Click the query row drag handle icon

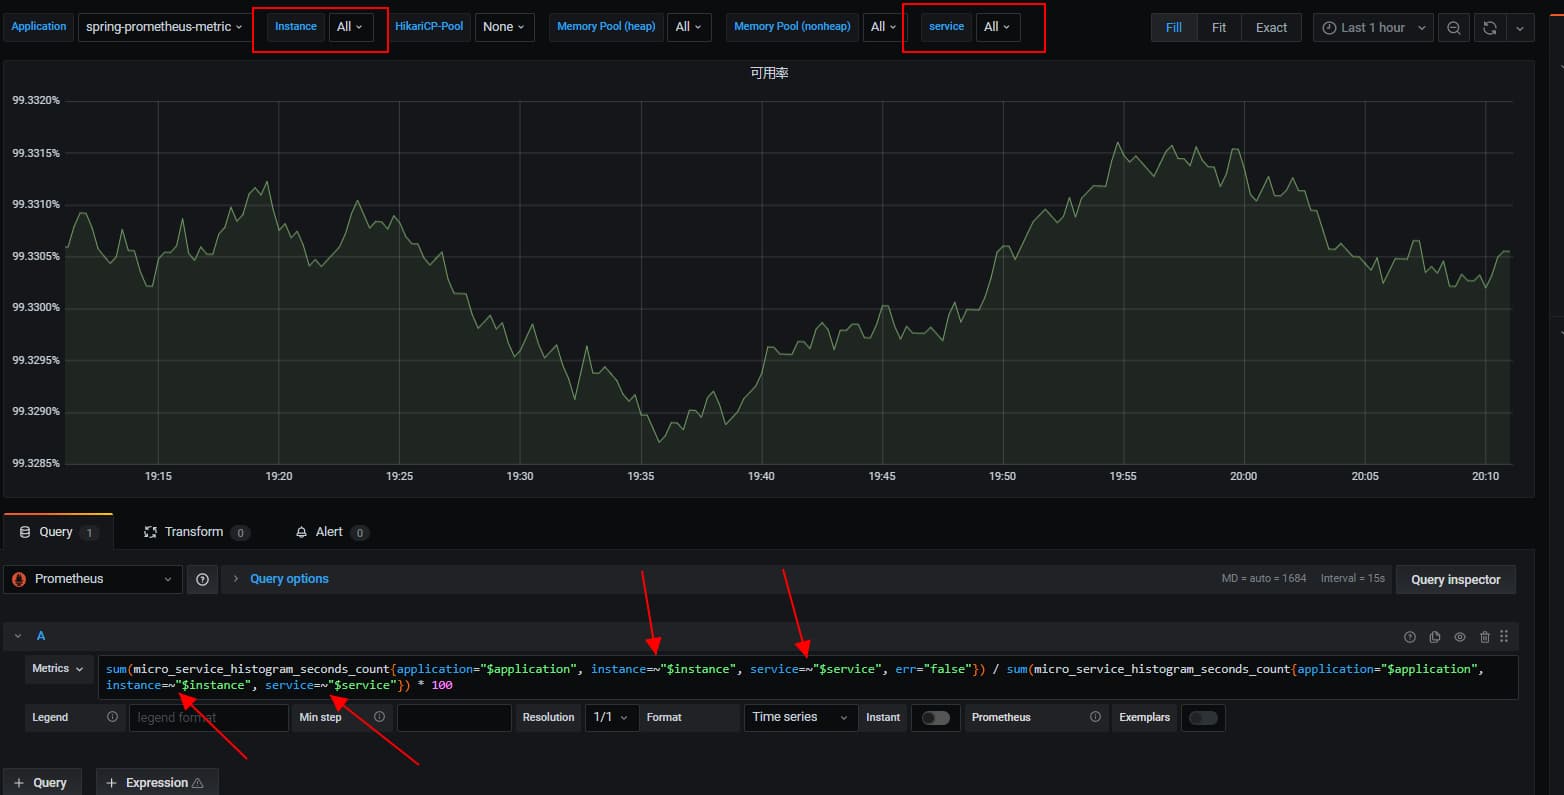pyautogui.click(x=1504, y=636)
